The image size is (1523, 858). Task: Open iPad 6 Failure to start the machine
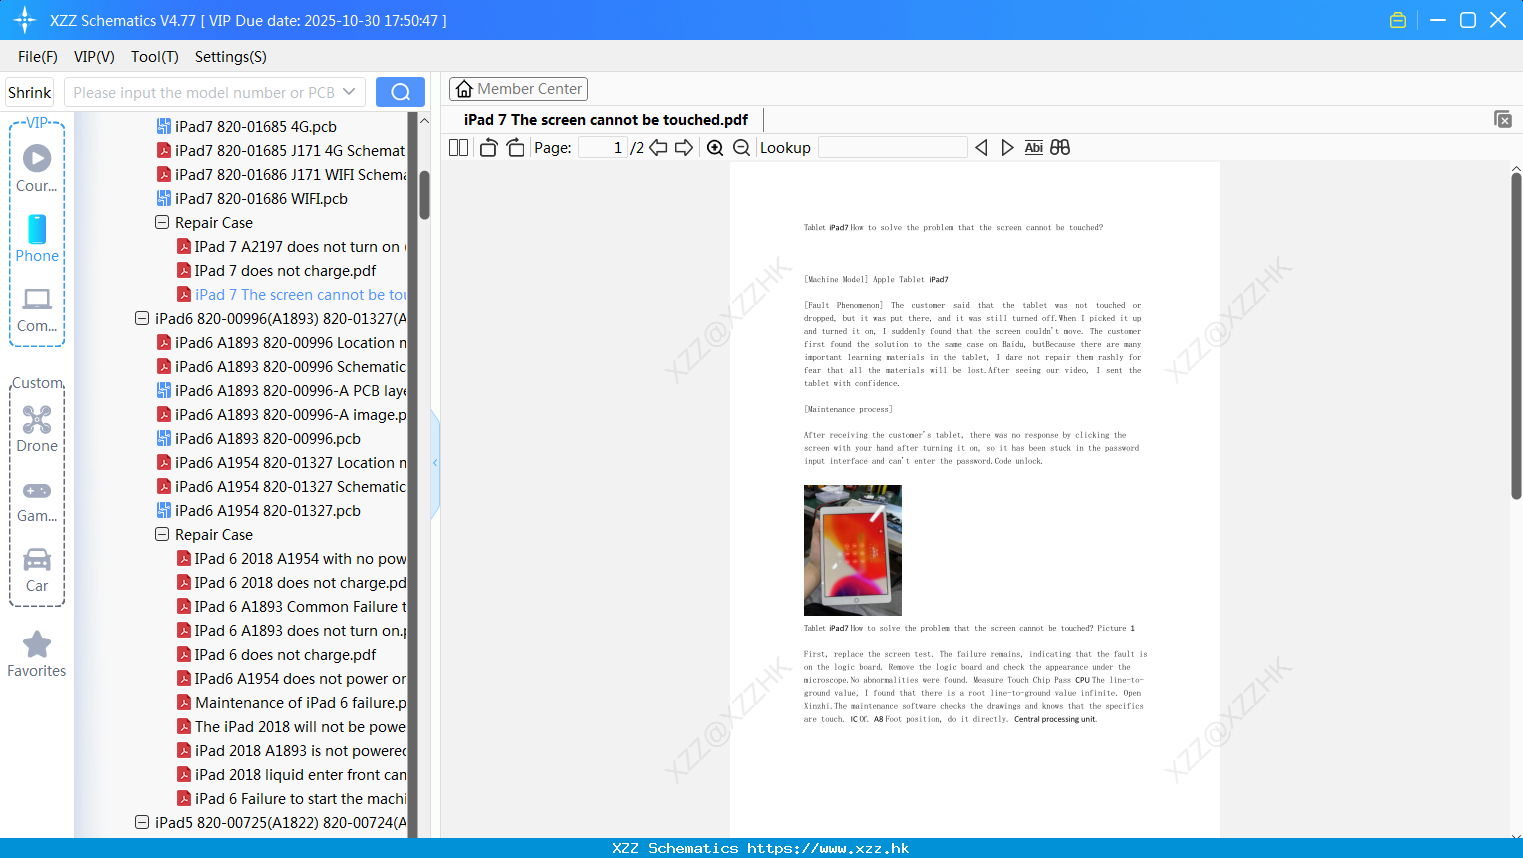click(x=291, y=798)
